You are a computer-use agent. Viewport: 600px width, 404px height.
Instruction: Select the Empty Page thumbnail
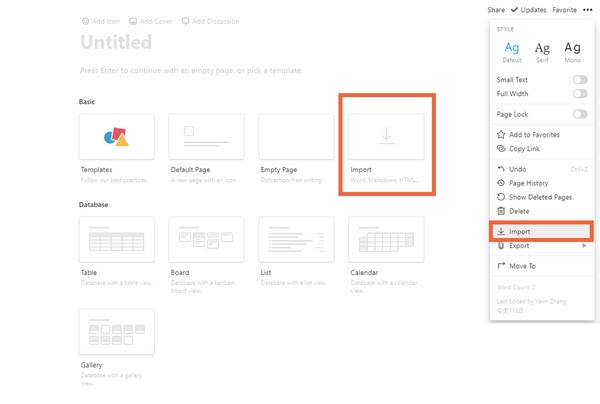coord(296,137)
